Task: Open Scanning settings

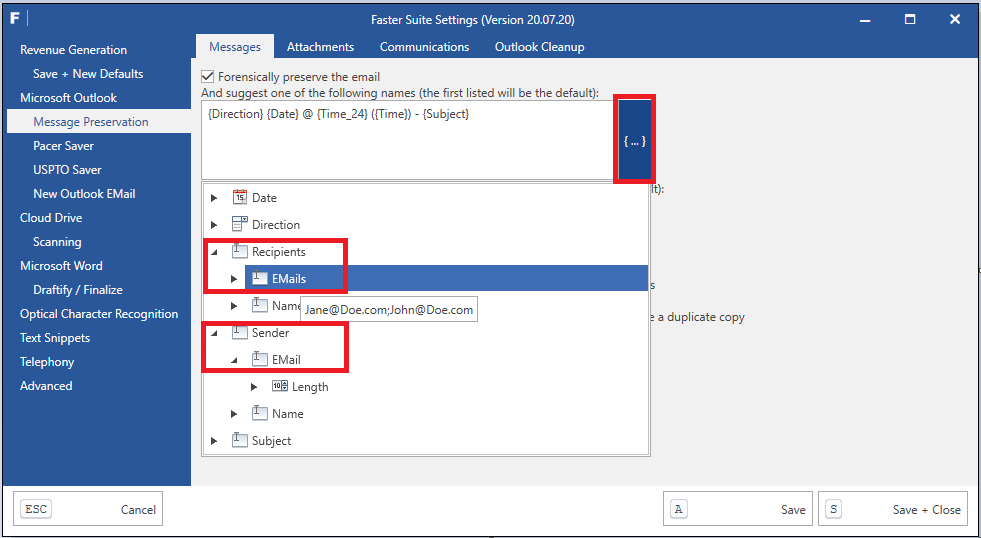Action: 57,241
